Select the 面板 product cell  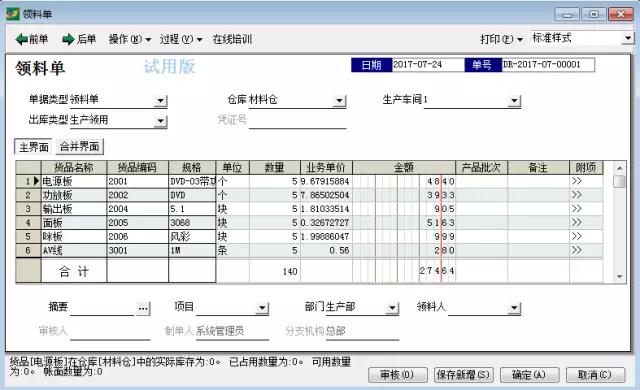click(x=74, y=223)
